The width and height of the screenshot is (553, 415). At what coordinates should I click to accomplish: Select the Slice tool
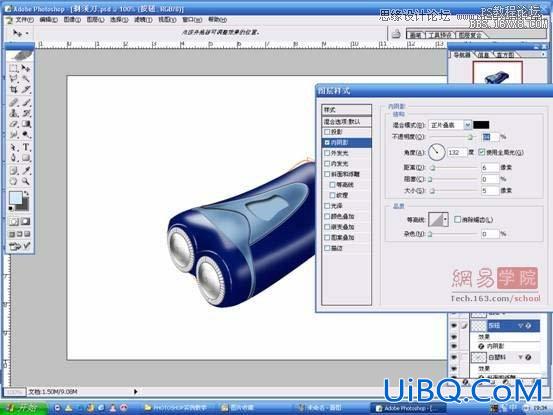[x=26, y=90]
